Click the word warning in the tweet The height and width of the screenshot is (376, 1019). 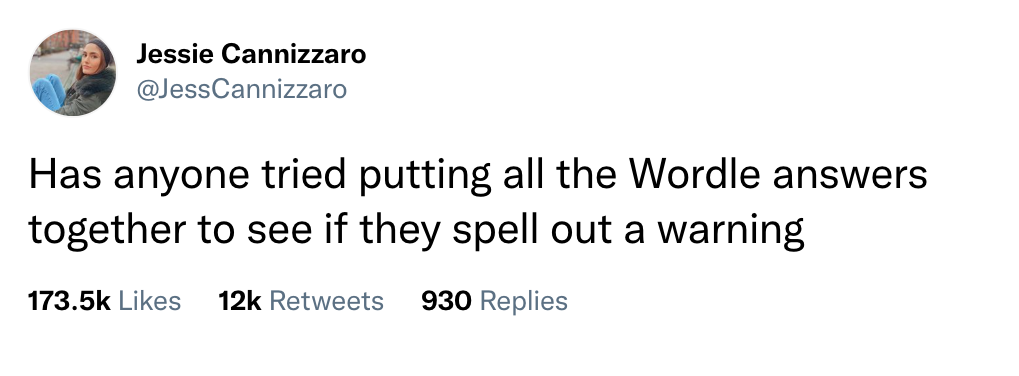(730, 231)
